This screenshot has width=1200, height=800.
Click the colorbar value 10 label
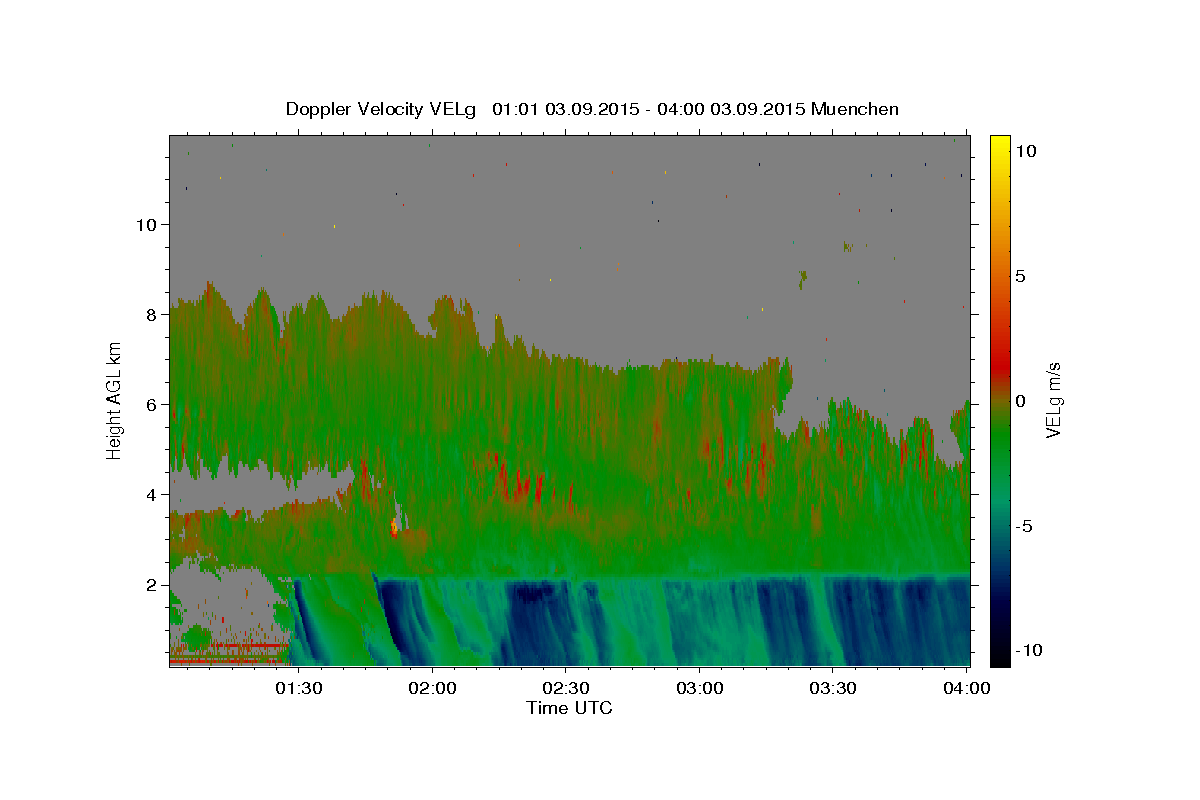[x=1025, y=150]
